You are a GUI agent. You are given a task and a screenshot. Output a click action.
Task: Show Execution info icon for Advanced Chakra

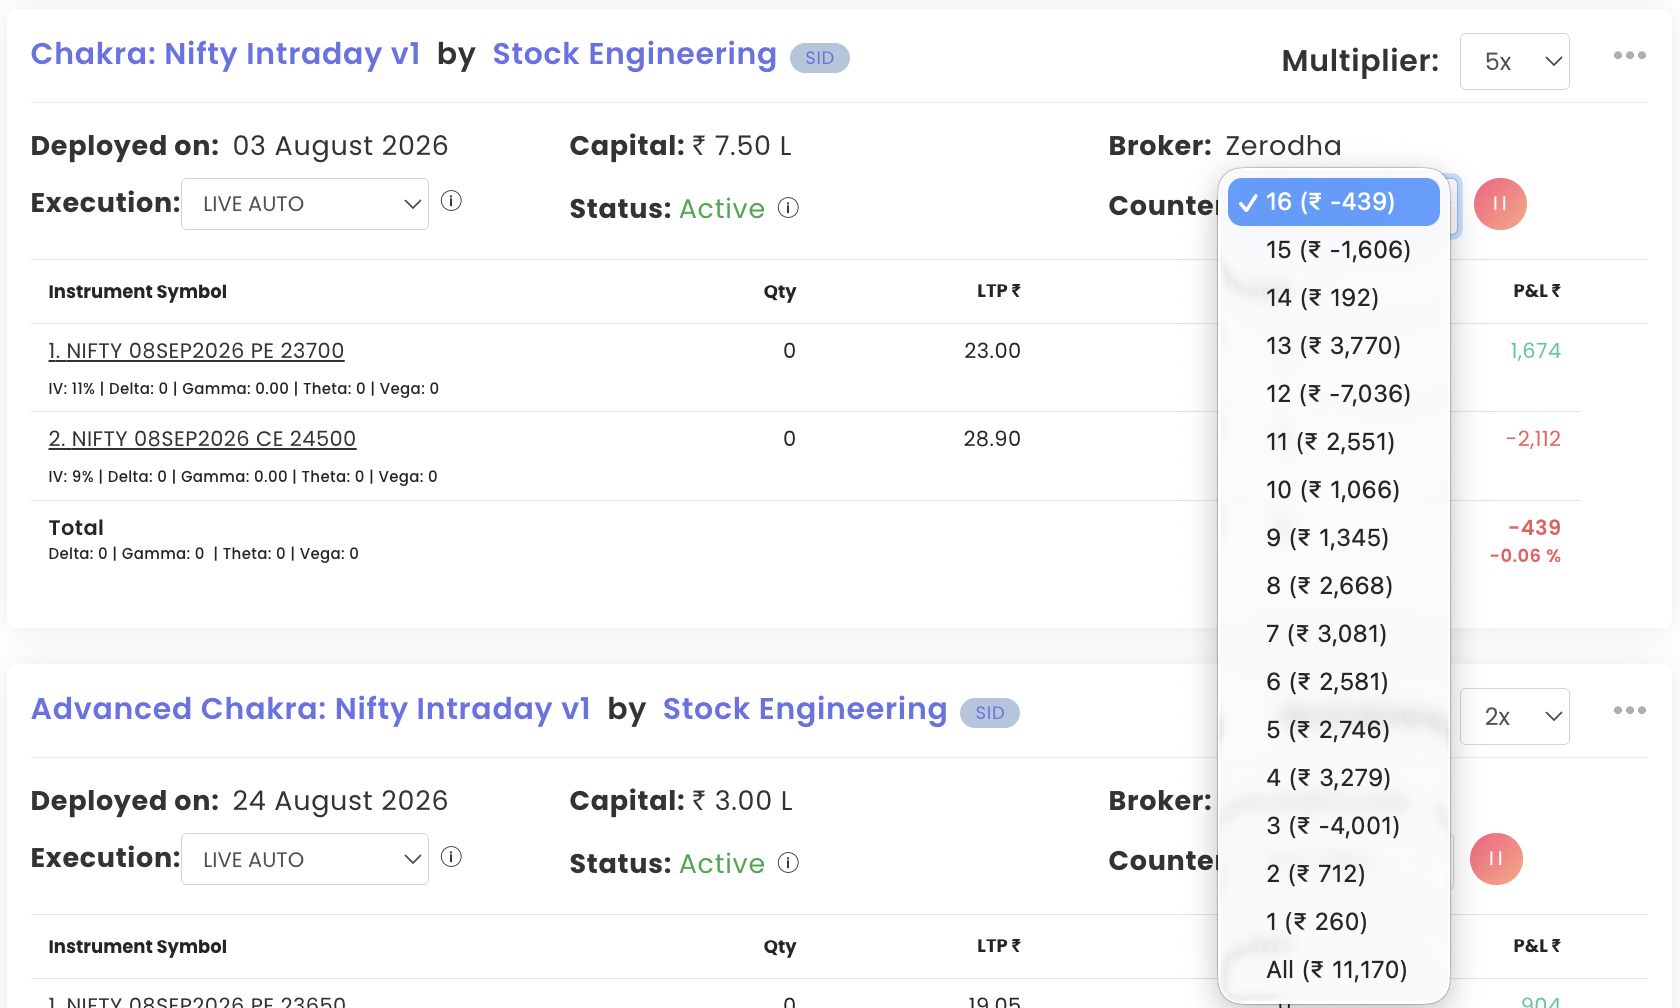tap(451, 857)
